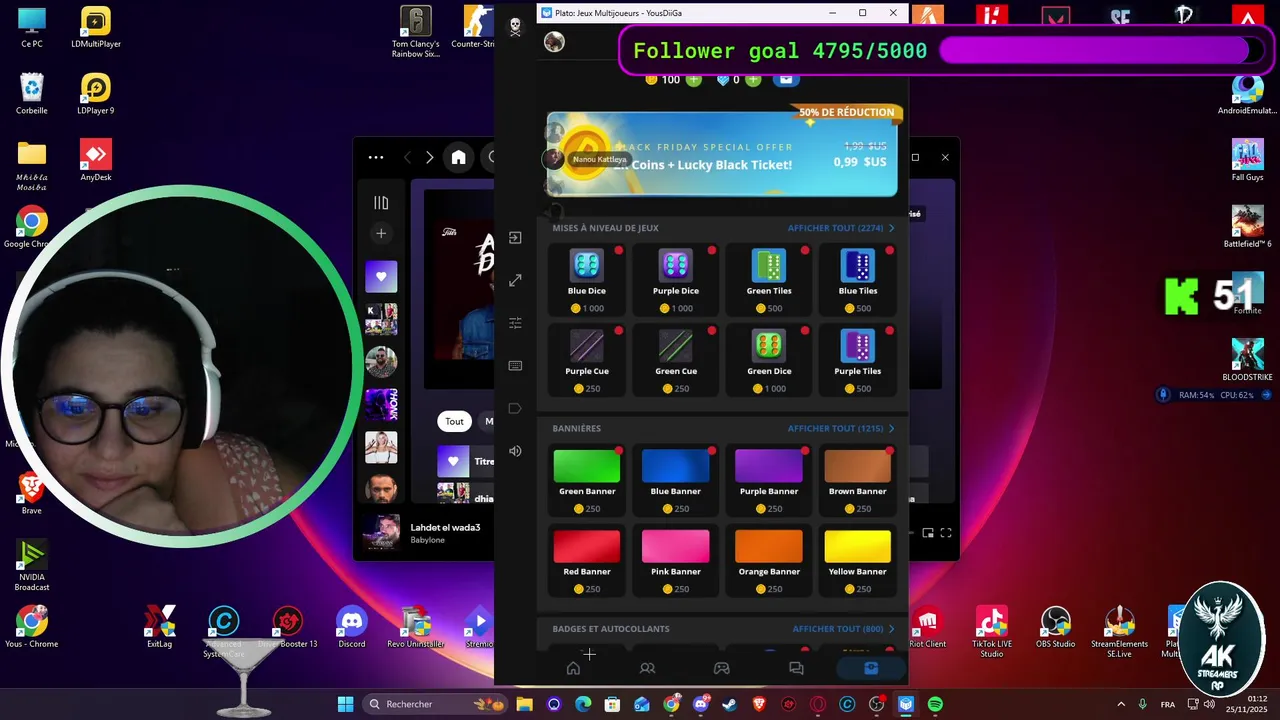Open the Black Friday special offer banner

[x=722, y=154]
